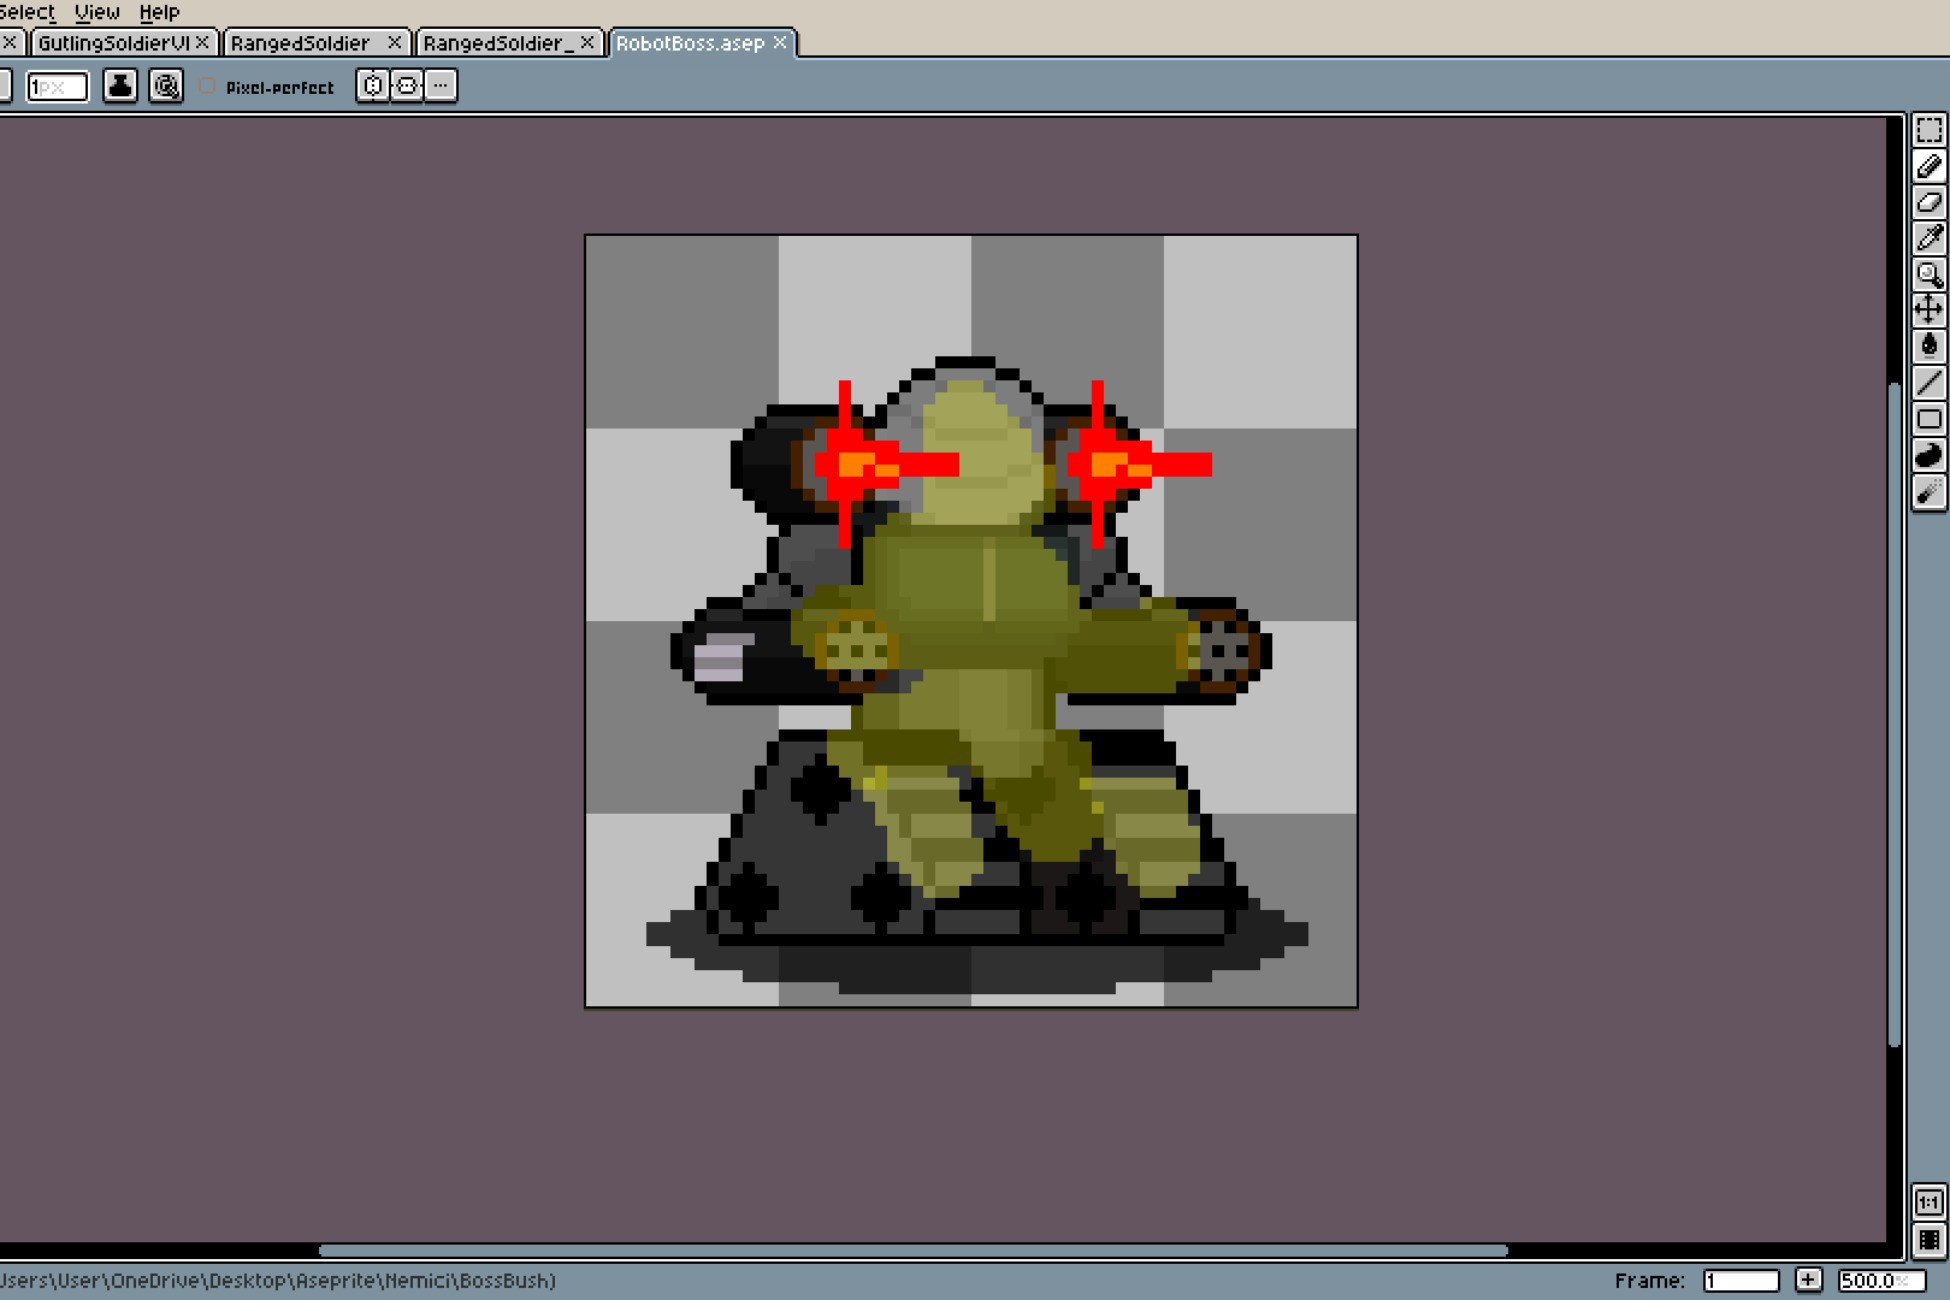Select the Zoom tool
Image resolution: width=1950 pixels, height=1300 pixels.
(1930, 274)
